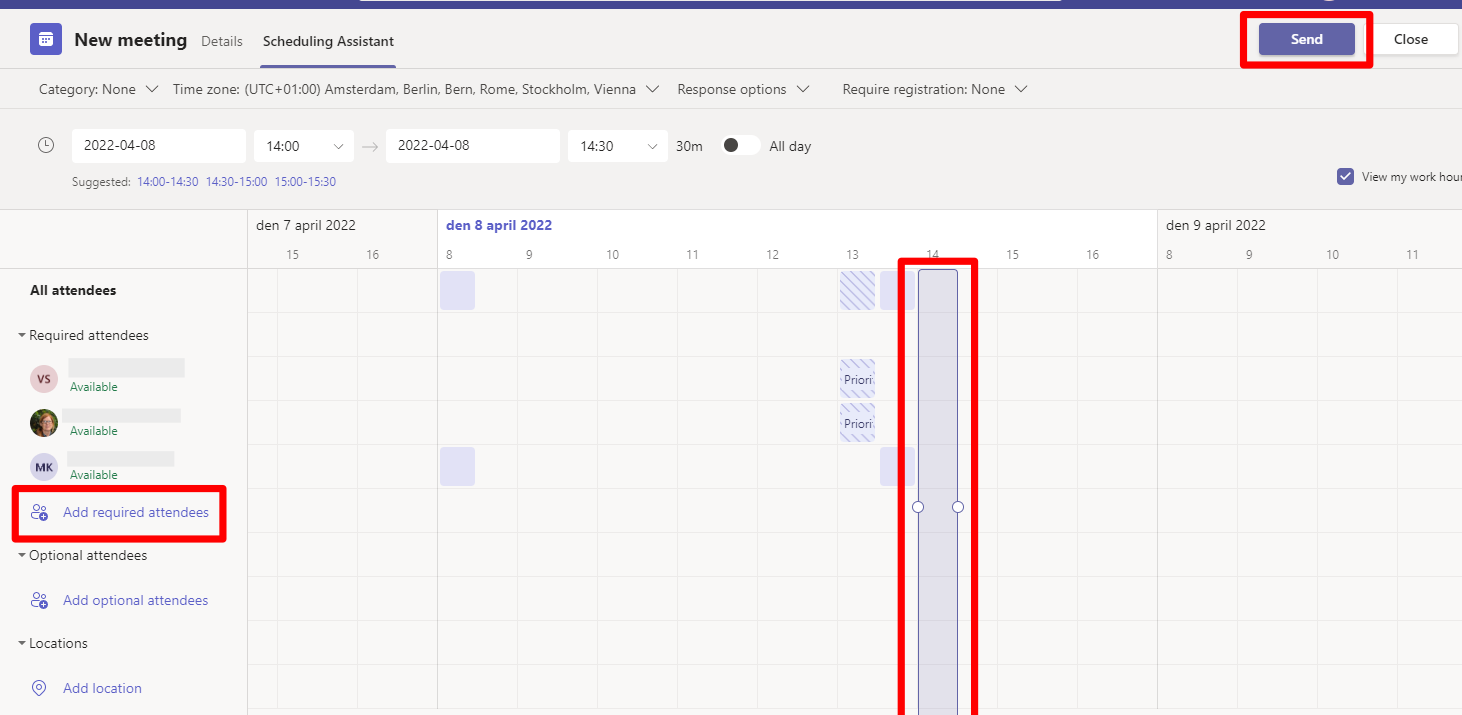The height and width of the screenshot is (715, 1462).
Task: Click the VS attendee avatar
Action: 44,379
